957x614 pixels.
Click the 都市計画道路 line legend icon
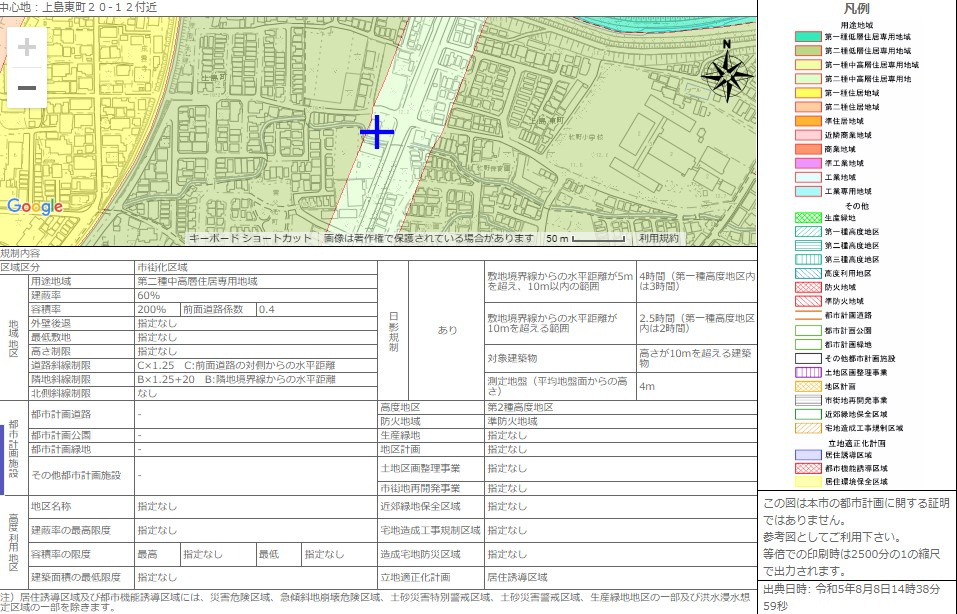808,315
